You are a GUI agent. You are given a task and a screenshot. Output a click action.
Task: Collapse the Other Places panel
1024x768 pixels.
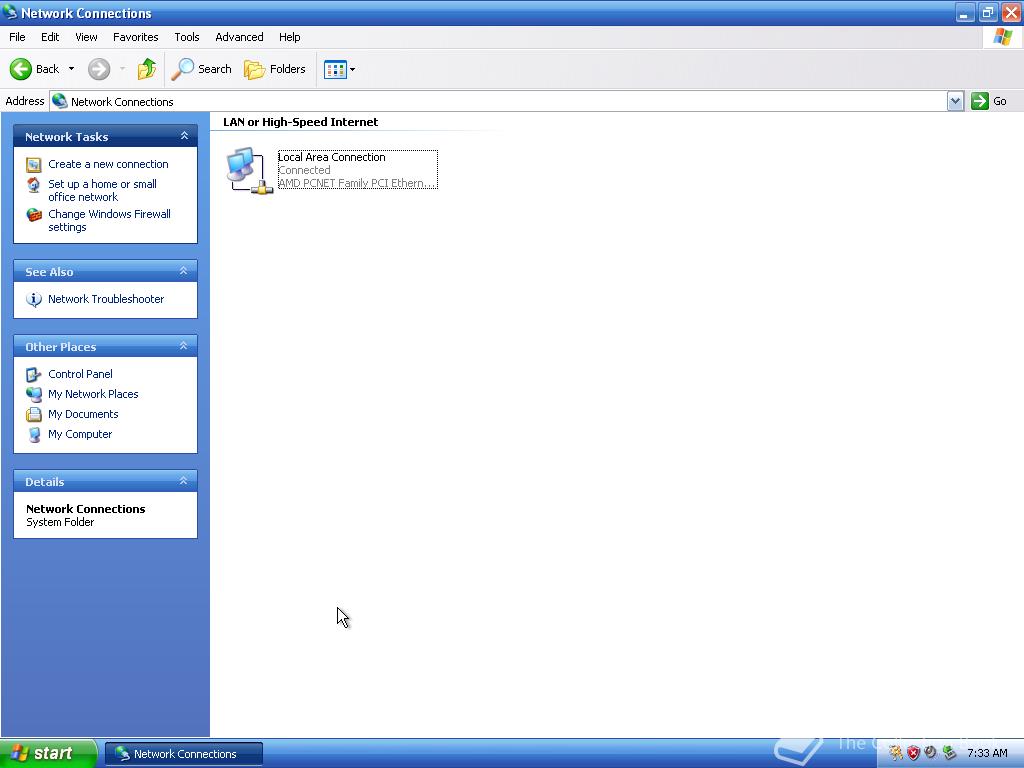click(184, 346)
